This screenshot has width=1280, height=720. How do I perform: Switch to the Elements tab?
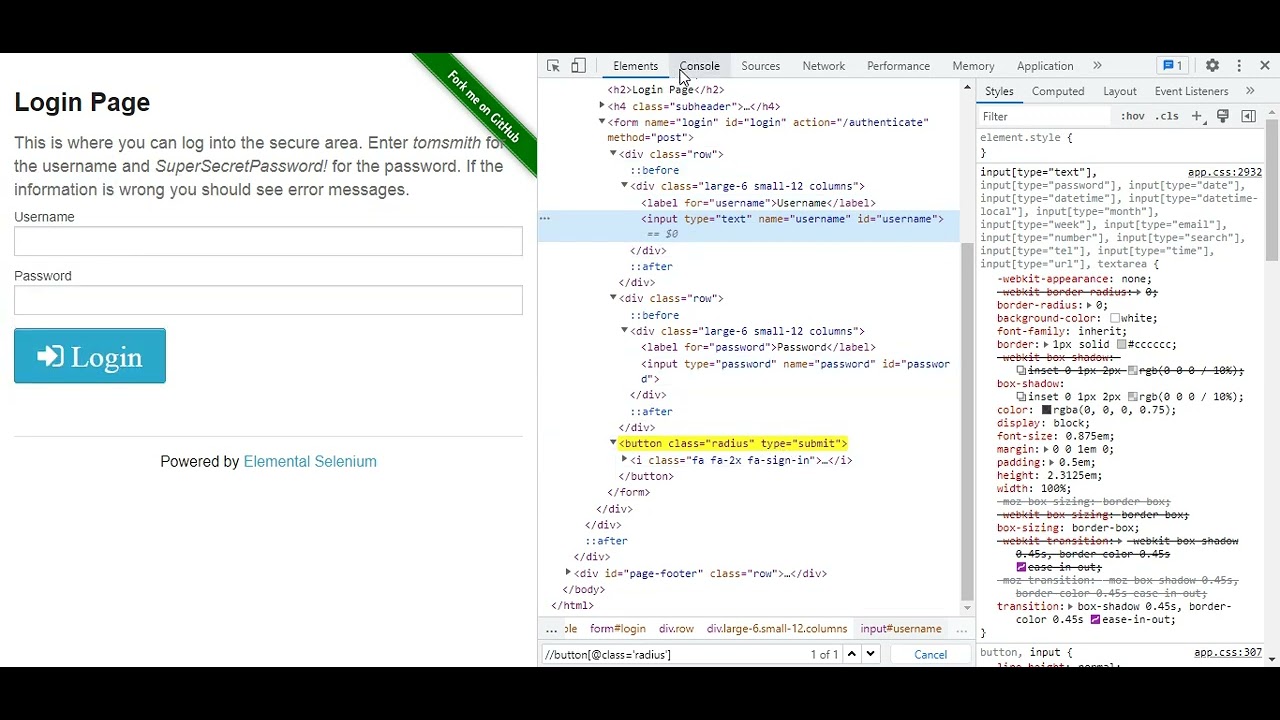click(636, 66)
